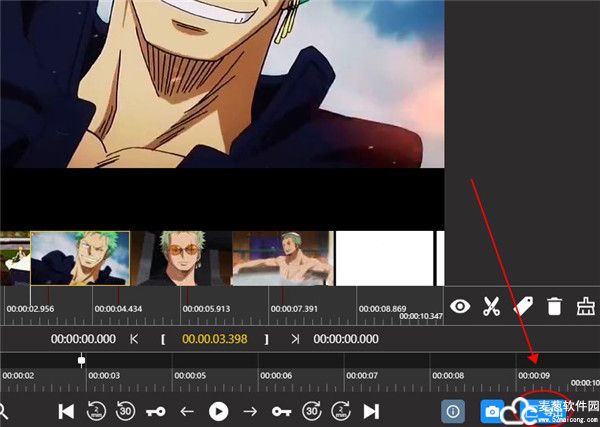600x427 pixels.
Task: Click the broom clear icon
Action: [585, 307]
